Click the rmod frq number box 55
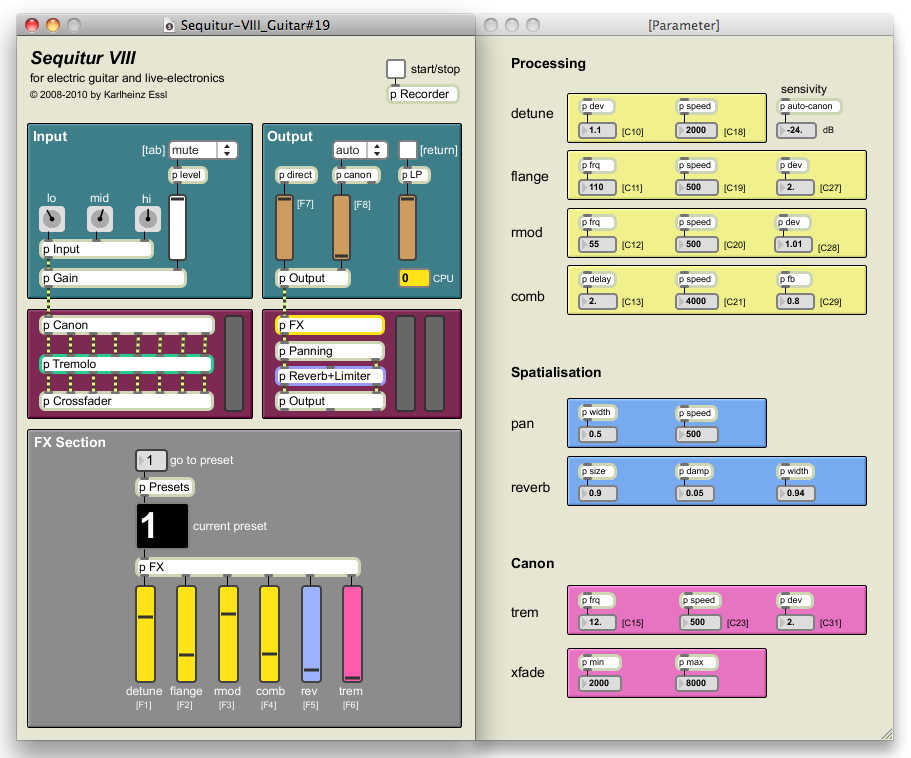The image size is (911, 758). coord(597,245)
